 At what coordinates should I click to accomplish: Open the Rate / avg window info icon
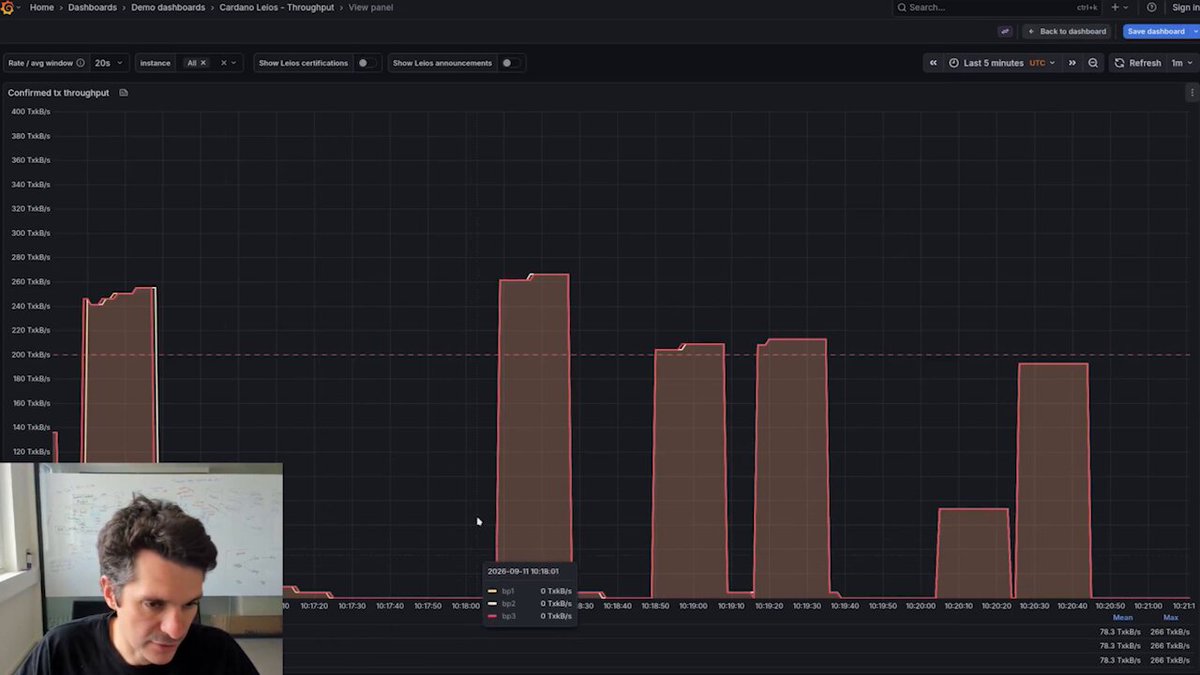point(80,63)
